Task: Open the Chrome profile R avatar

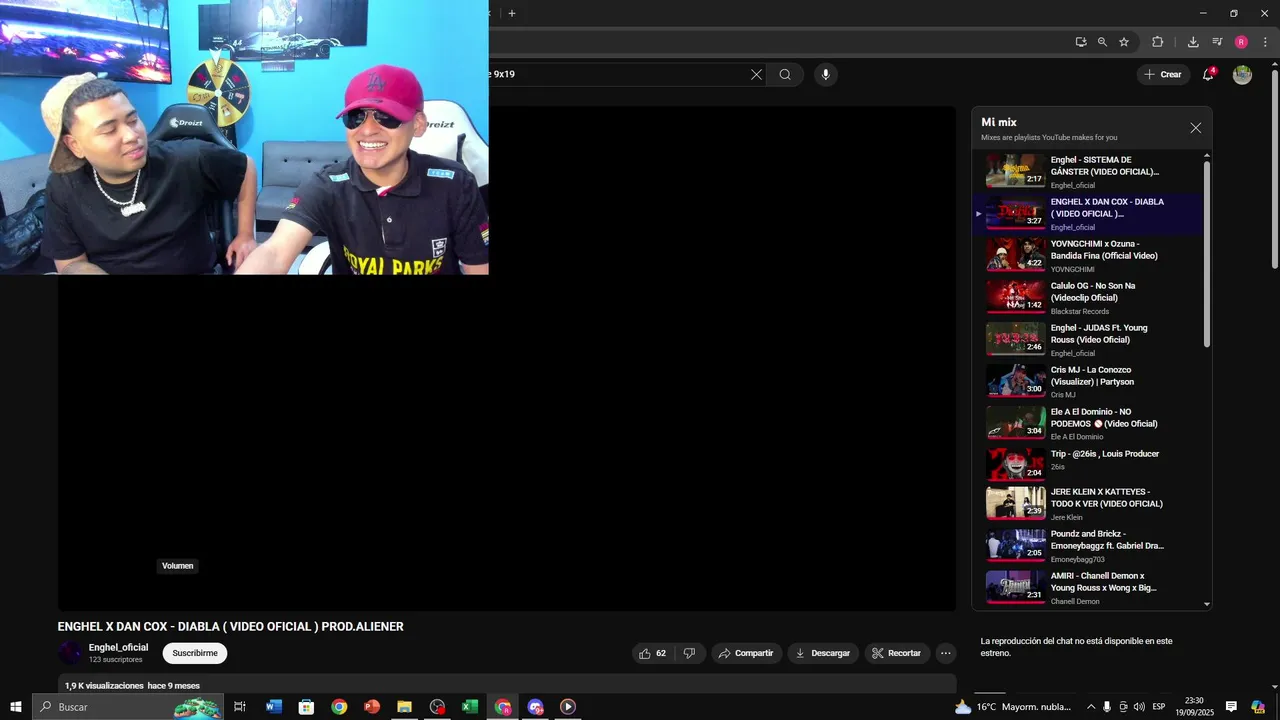Action: 1241,42
